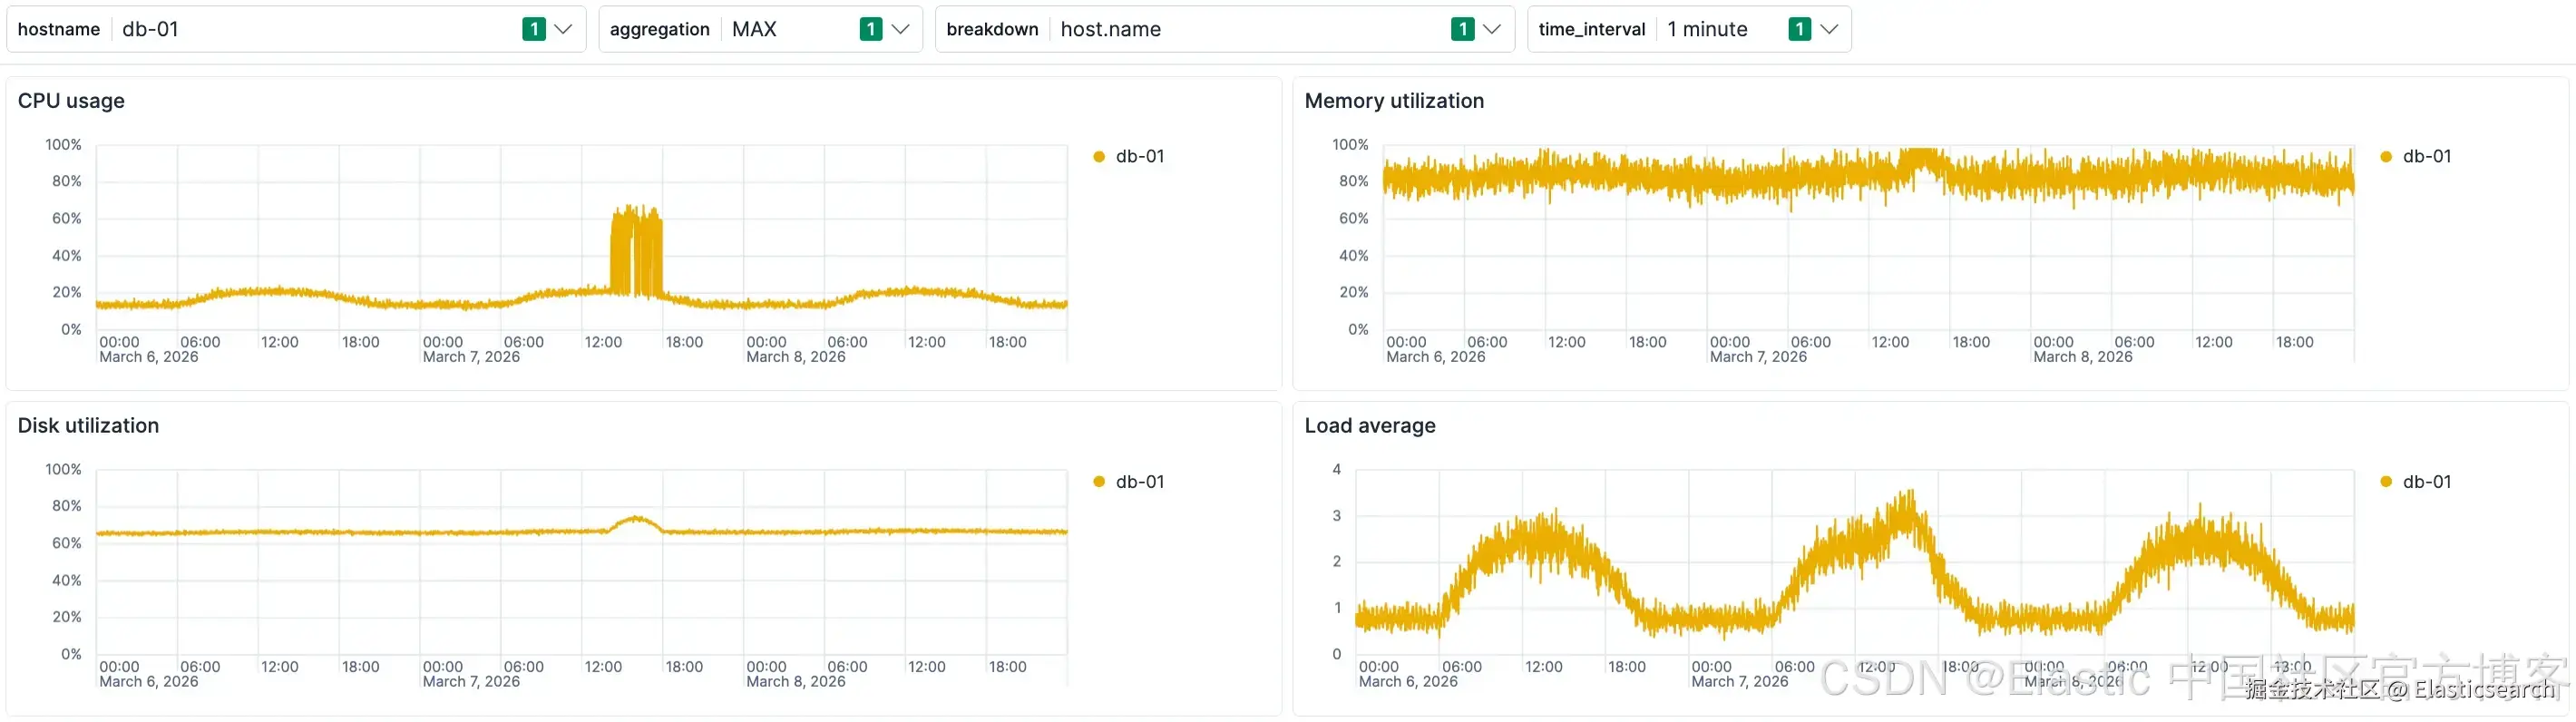Click the time_interval selection count badge
This screenshot has height=722, width=2576.
(1799, 29)
